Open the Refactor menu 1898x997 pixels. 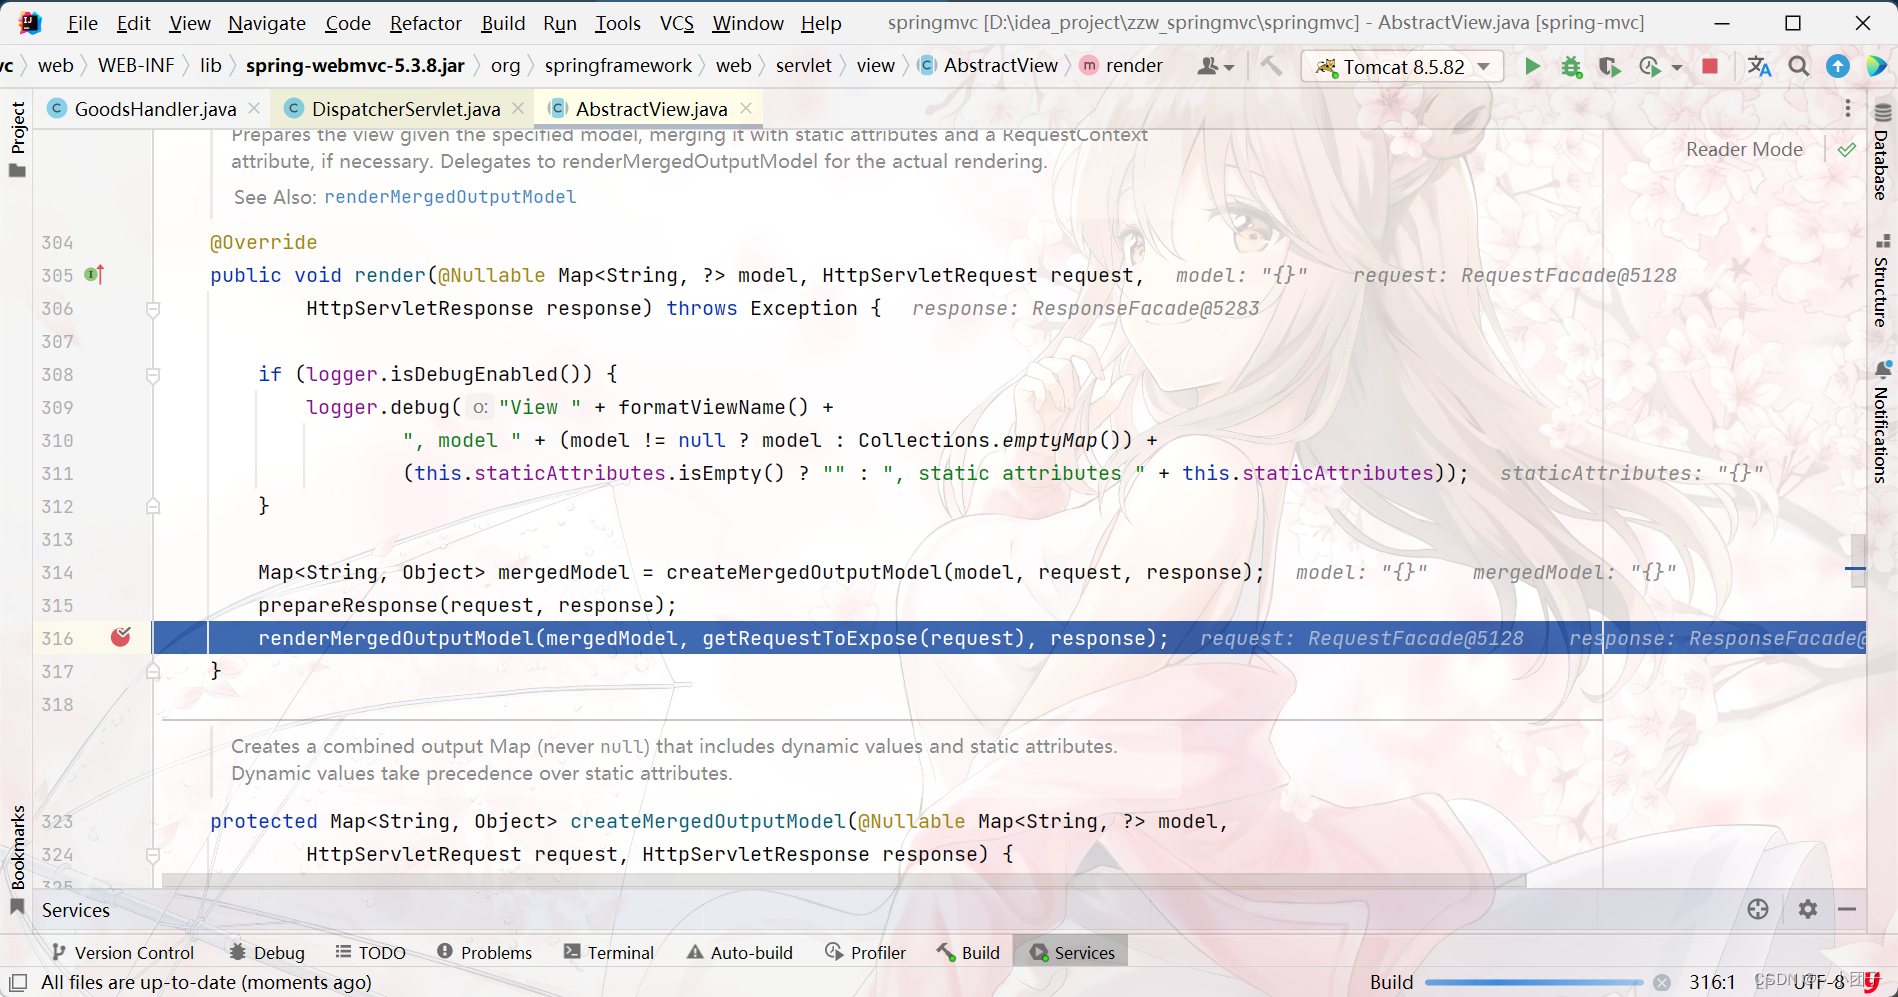[x=425, y=23]
